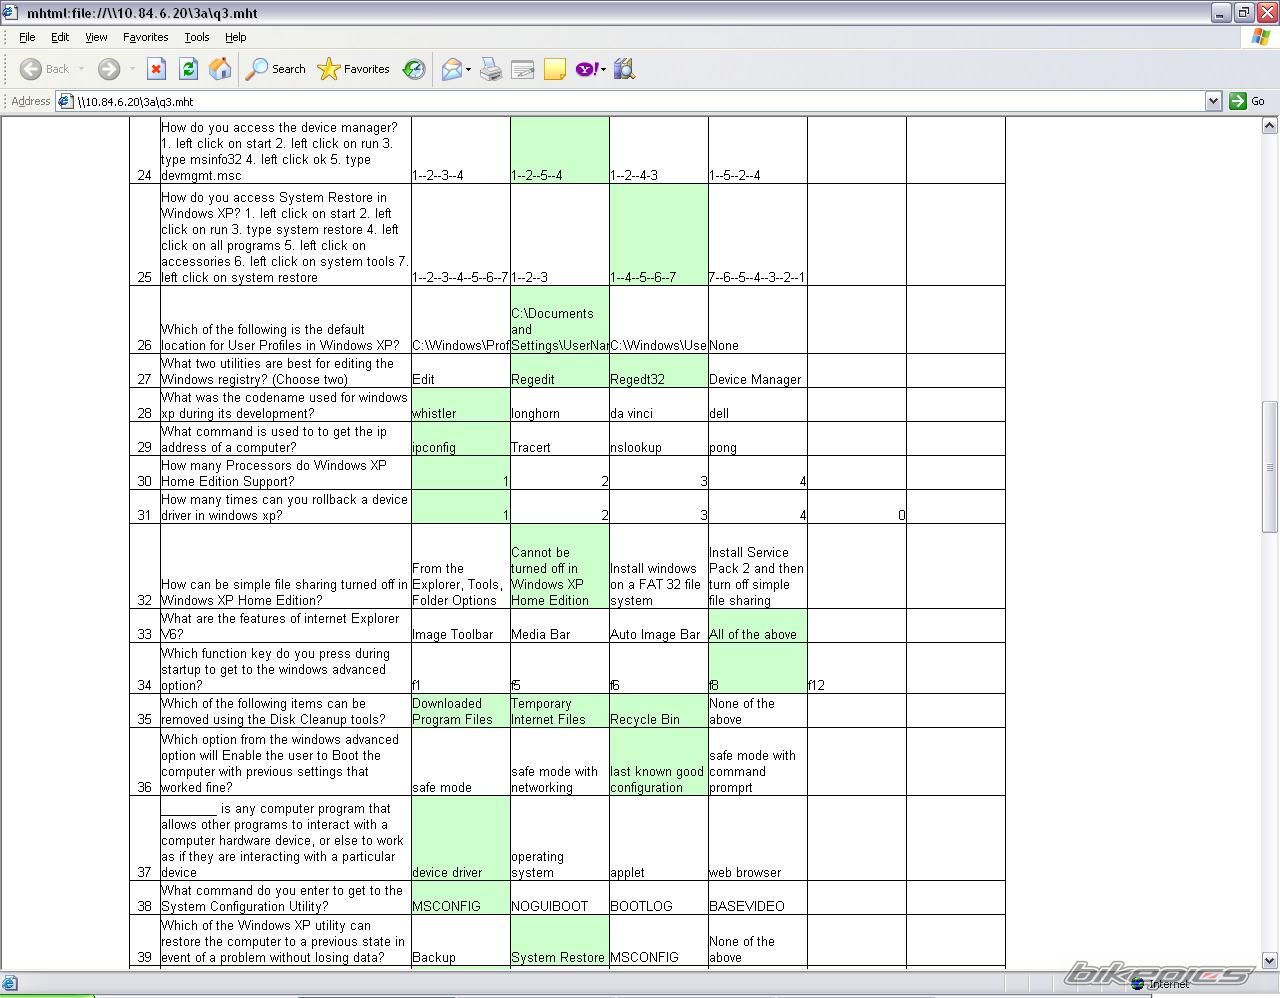Print the page with the printer icon

pos(491,69)
